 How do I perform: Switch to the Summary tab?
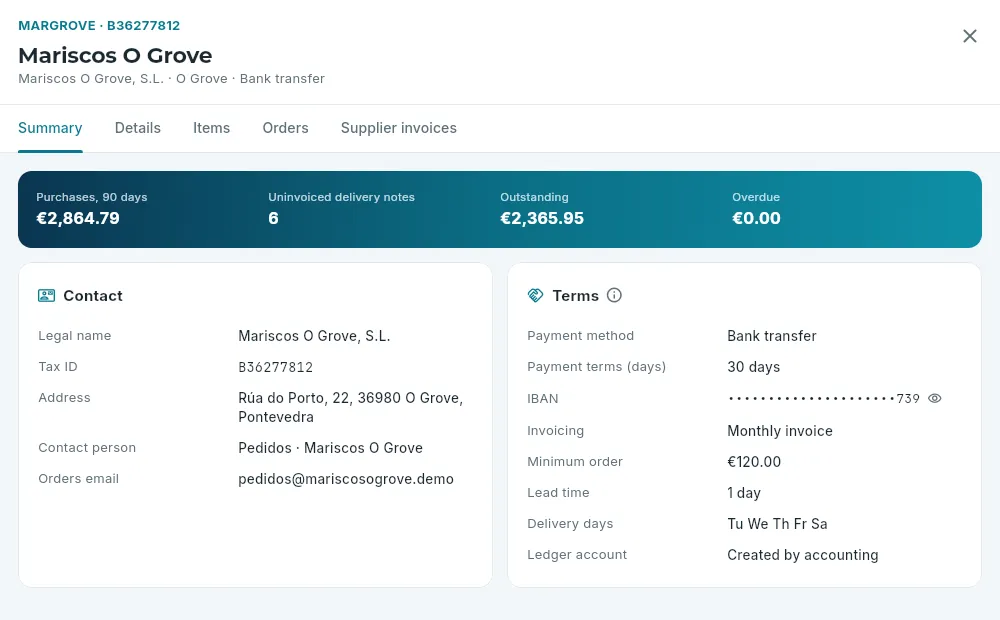50,128
